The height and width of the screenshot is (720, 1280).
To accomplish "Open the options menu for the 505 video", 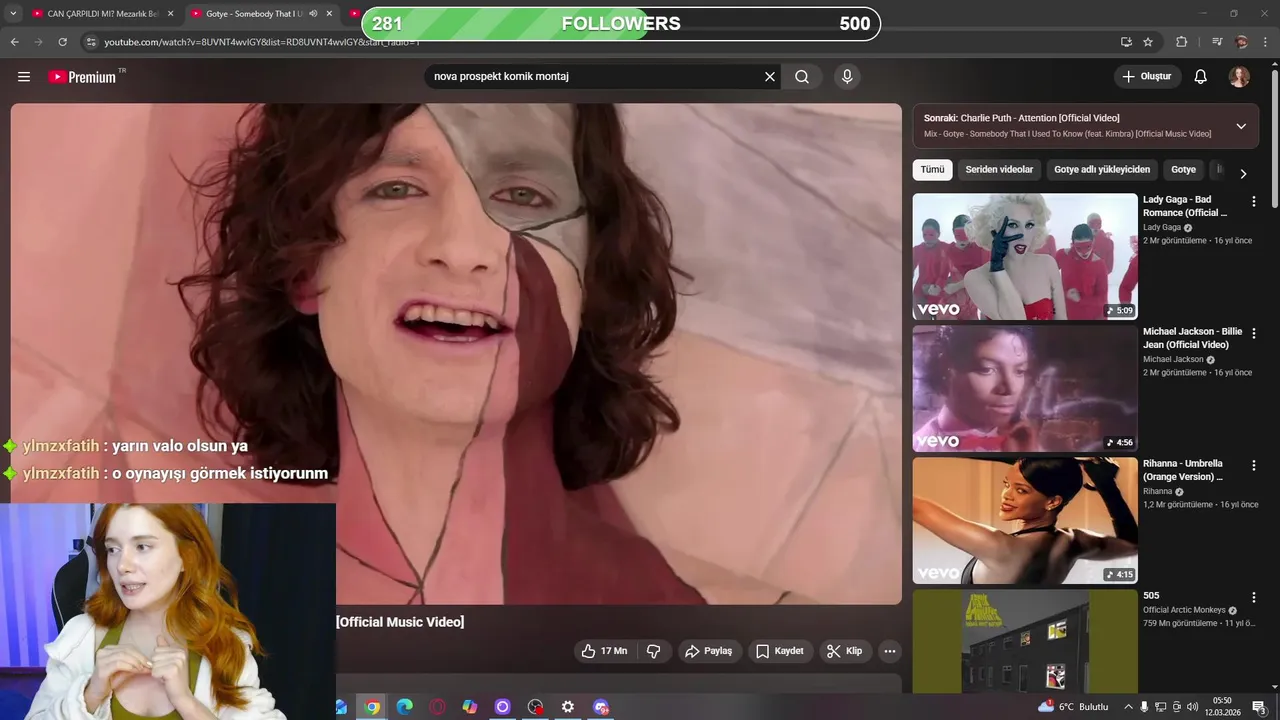I will pyautogui.click(x=1253, y=597).
